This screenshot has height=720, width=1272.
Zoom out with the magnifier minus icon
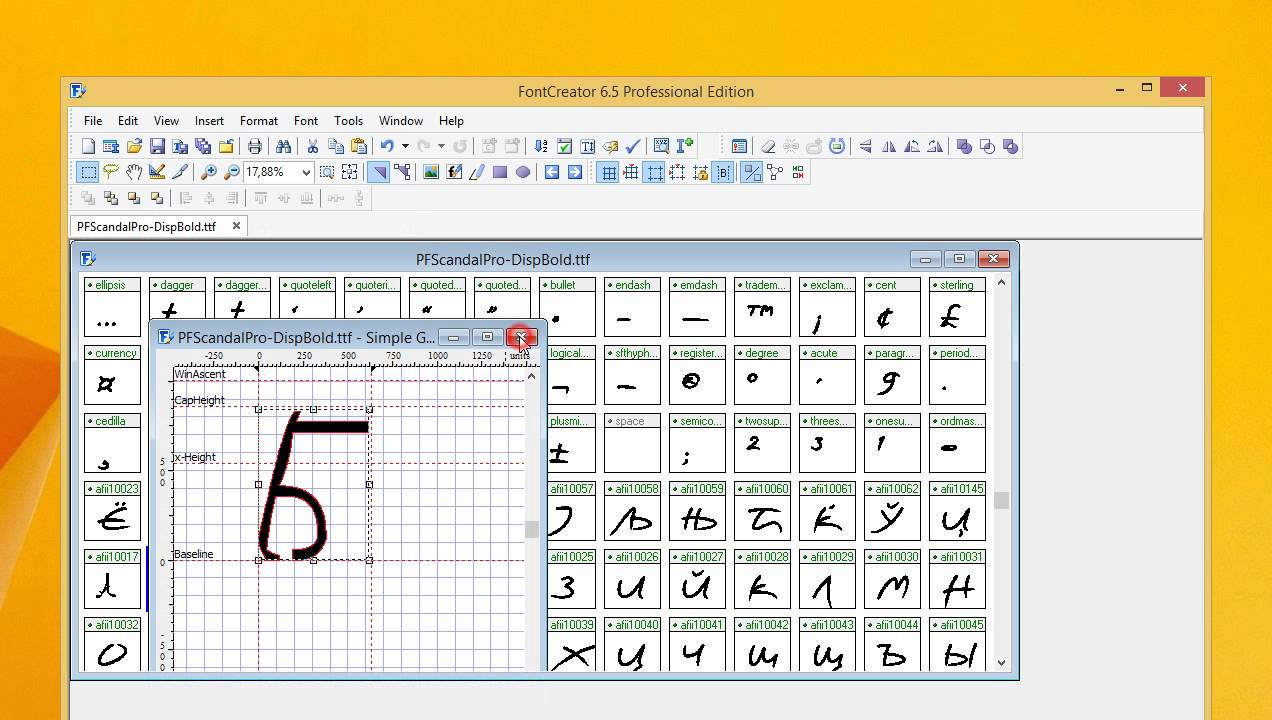pos(232,172)
